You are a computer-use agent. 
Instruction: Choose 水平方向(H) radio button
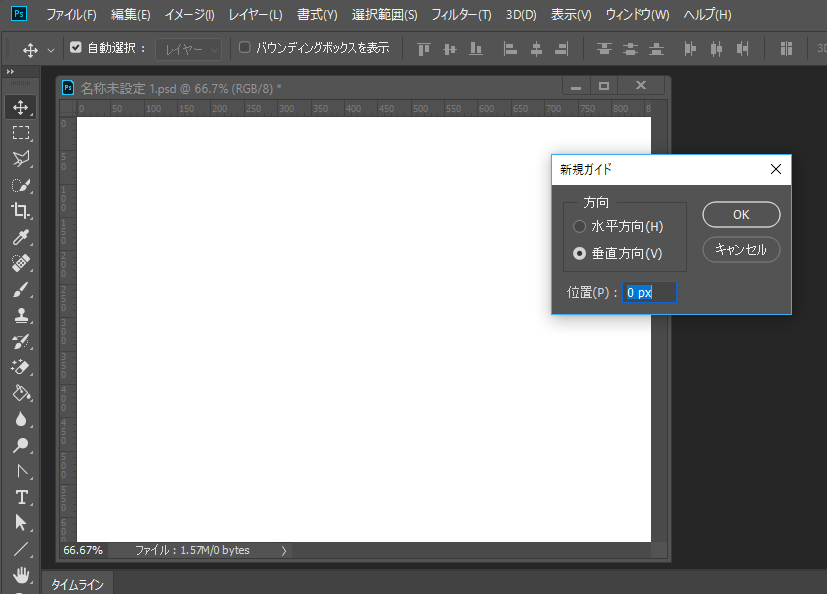pyautogui.click(x=579, y=226)
